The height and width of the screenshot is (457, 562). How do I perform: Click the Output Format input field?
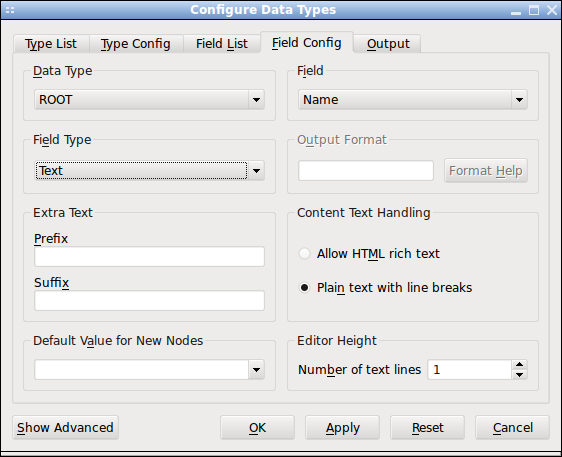pyautogui.click(x=366, y=171)
